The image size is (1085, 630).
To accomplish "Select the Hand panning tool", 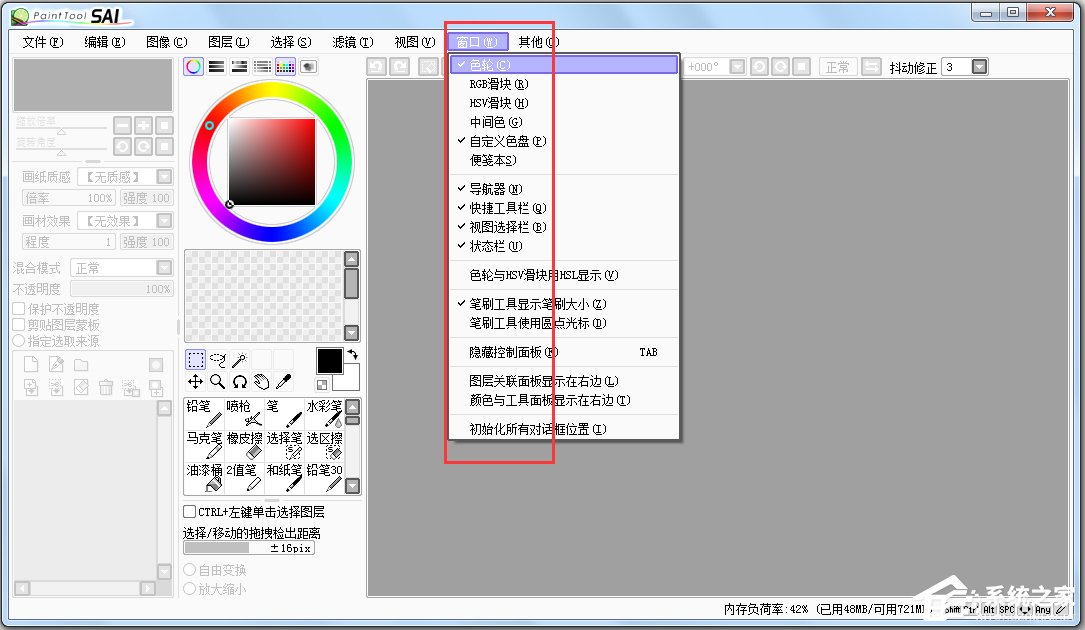I will pos(262,382).
